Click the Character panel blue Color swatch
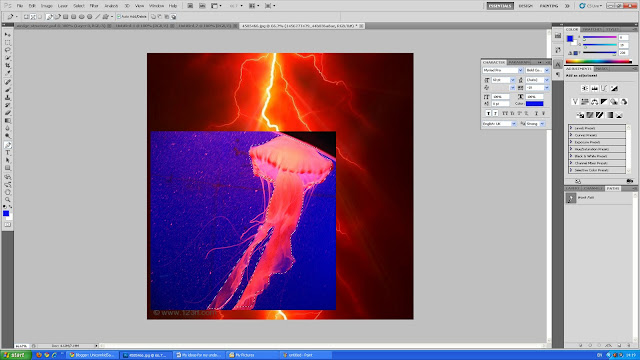Viewport: 640px width, 360px height. pos(535,104)
